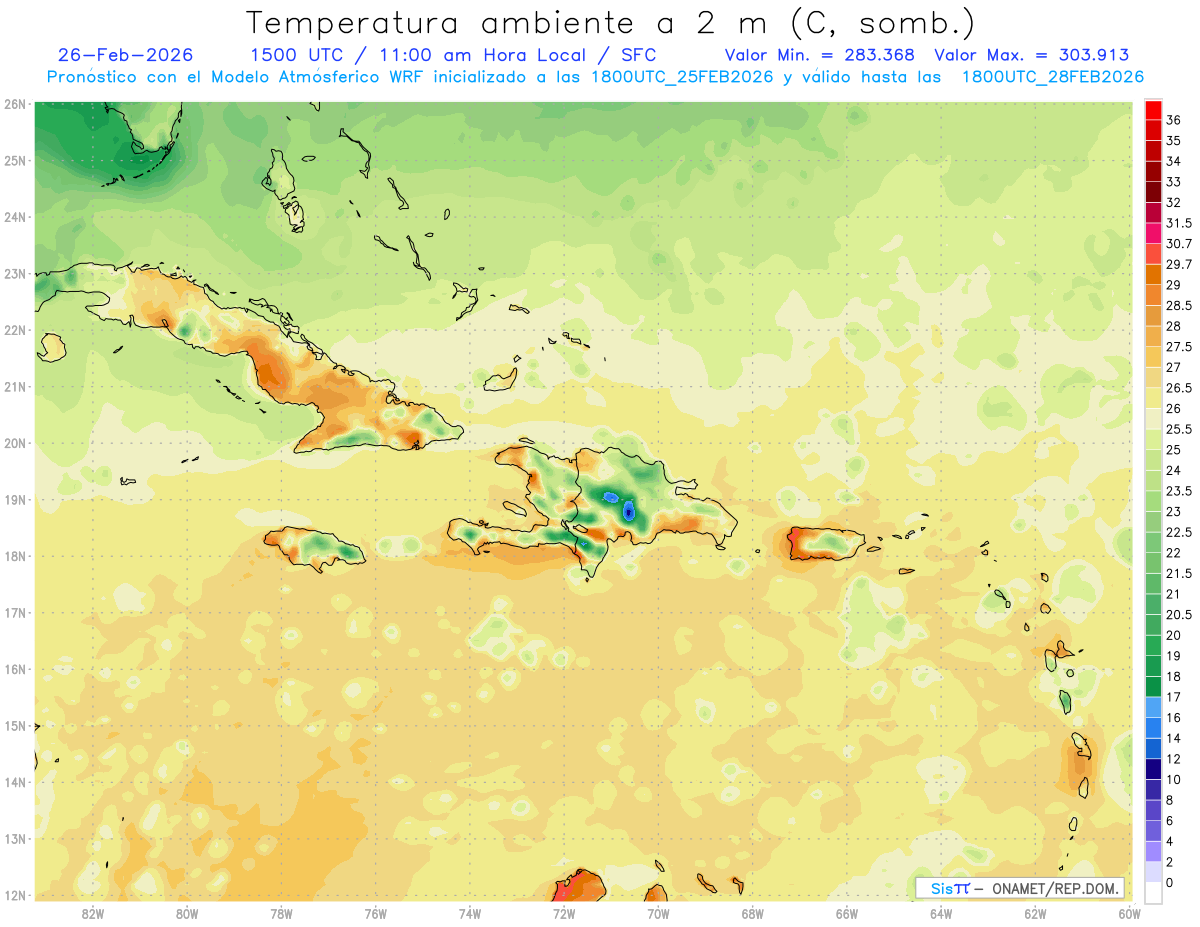Click the '26N' latitude label

15,104
